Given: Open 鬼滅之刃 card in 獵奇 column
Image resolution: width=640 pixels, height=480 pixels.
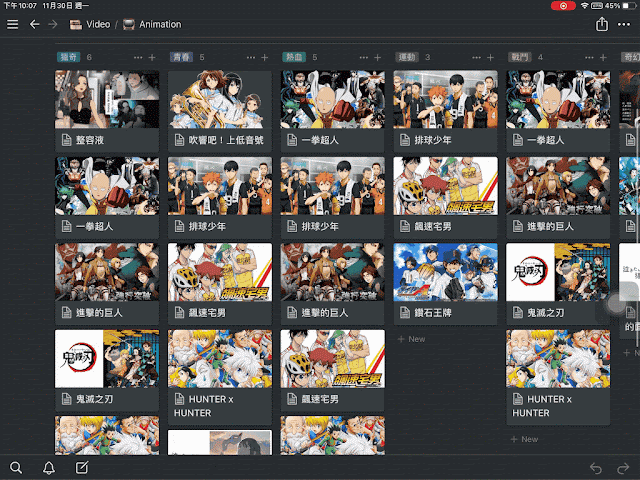Looking at the screenshot, I should pyautogui.click(x=107, y=371).
